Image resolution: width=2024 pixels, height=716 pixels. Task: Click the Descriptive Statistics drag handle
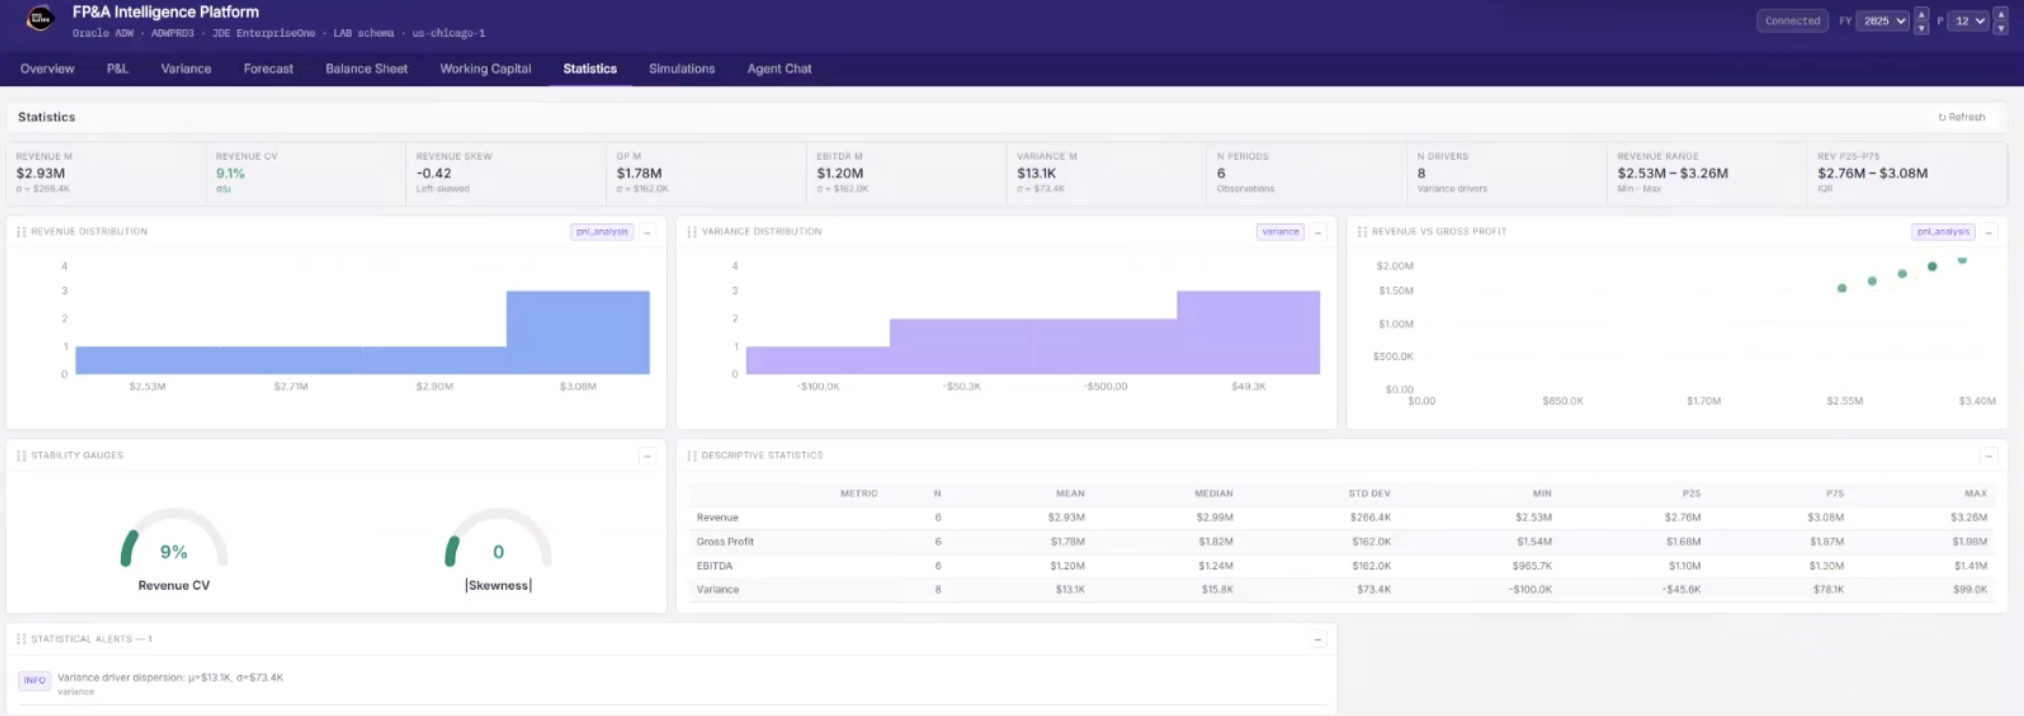coord(691,456)
